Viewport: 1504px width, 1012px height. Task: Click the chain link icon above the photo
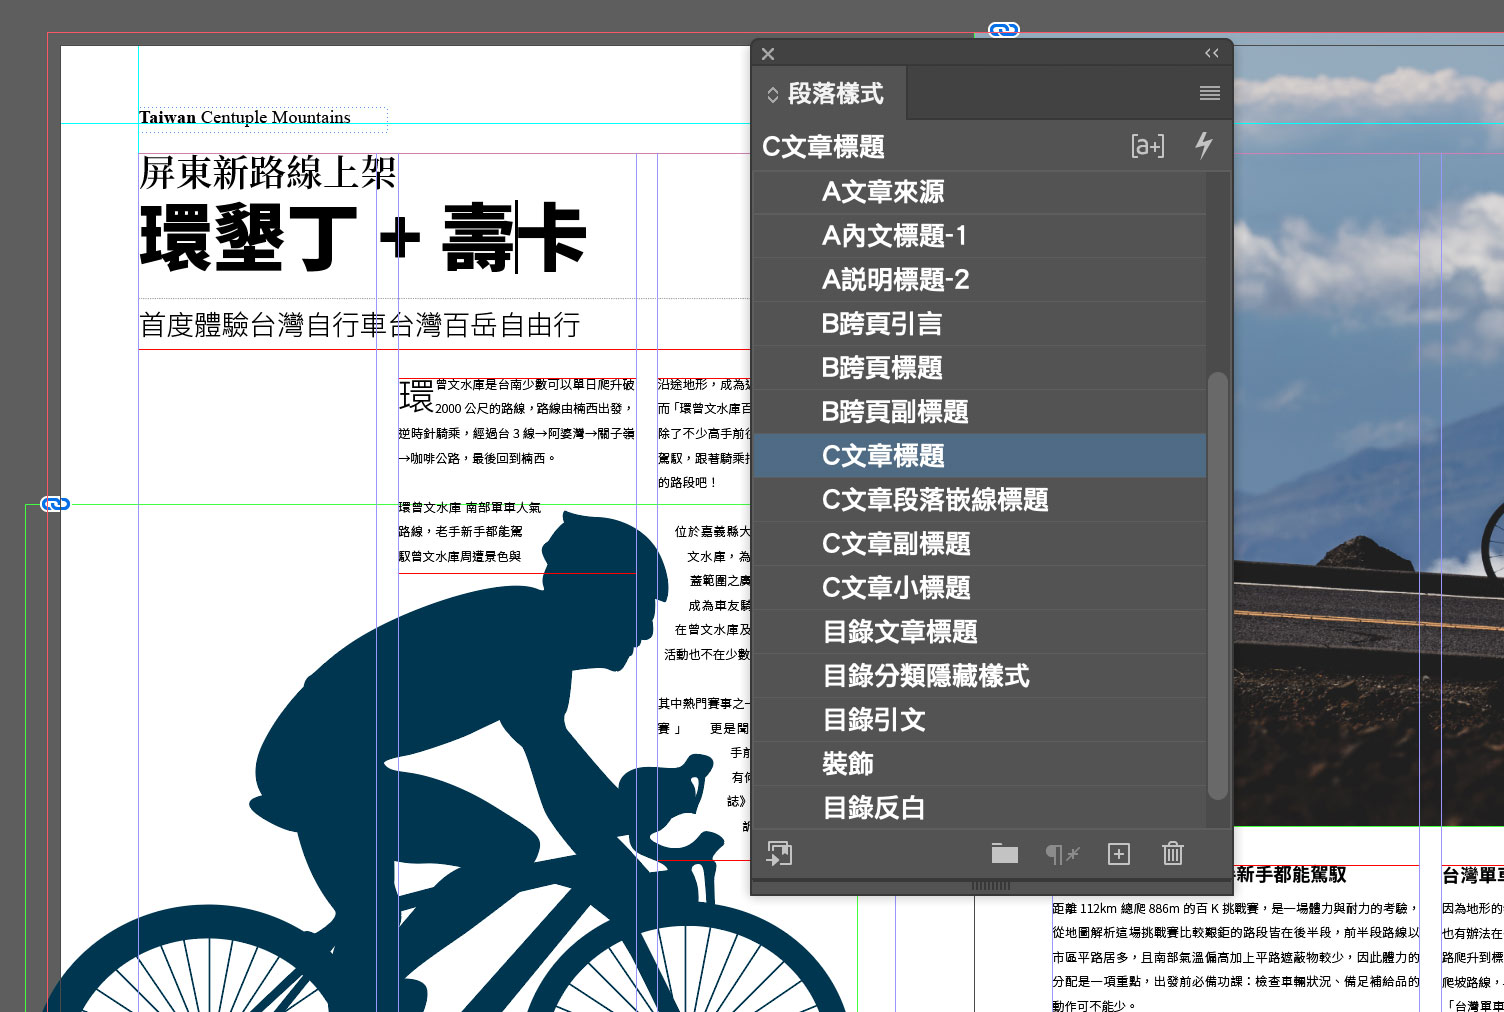coord(1003,30)
